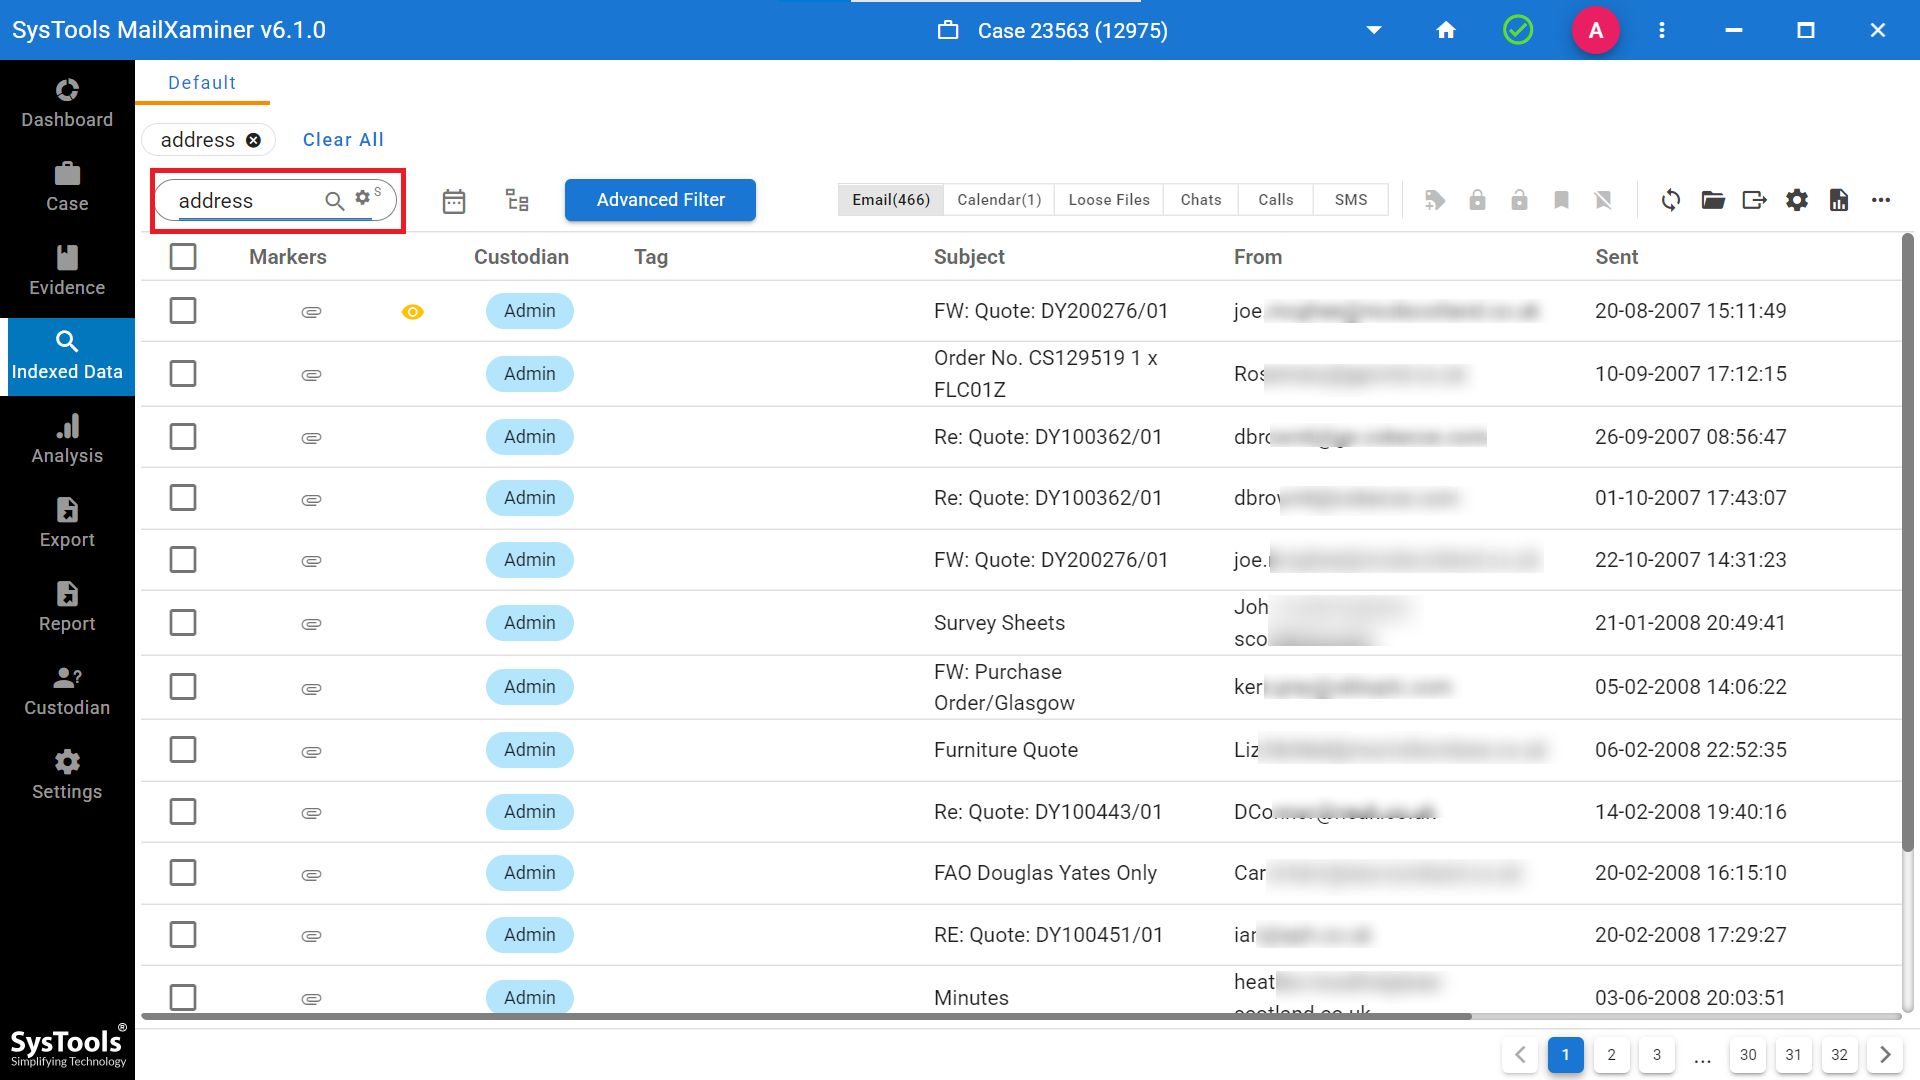Switch to the Loose Files tab

(x=1109, y=200)
